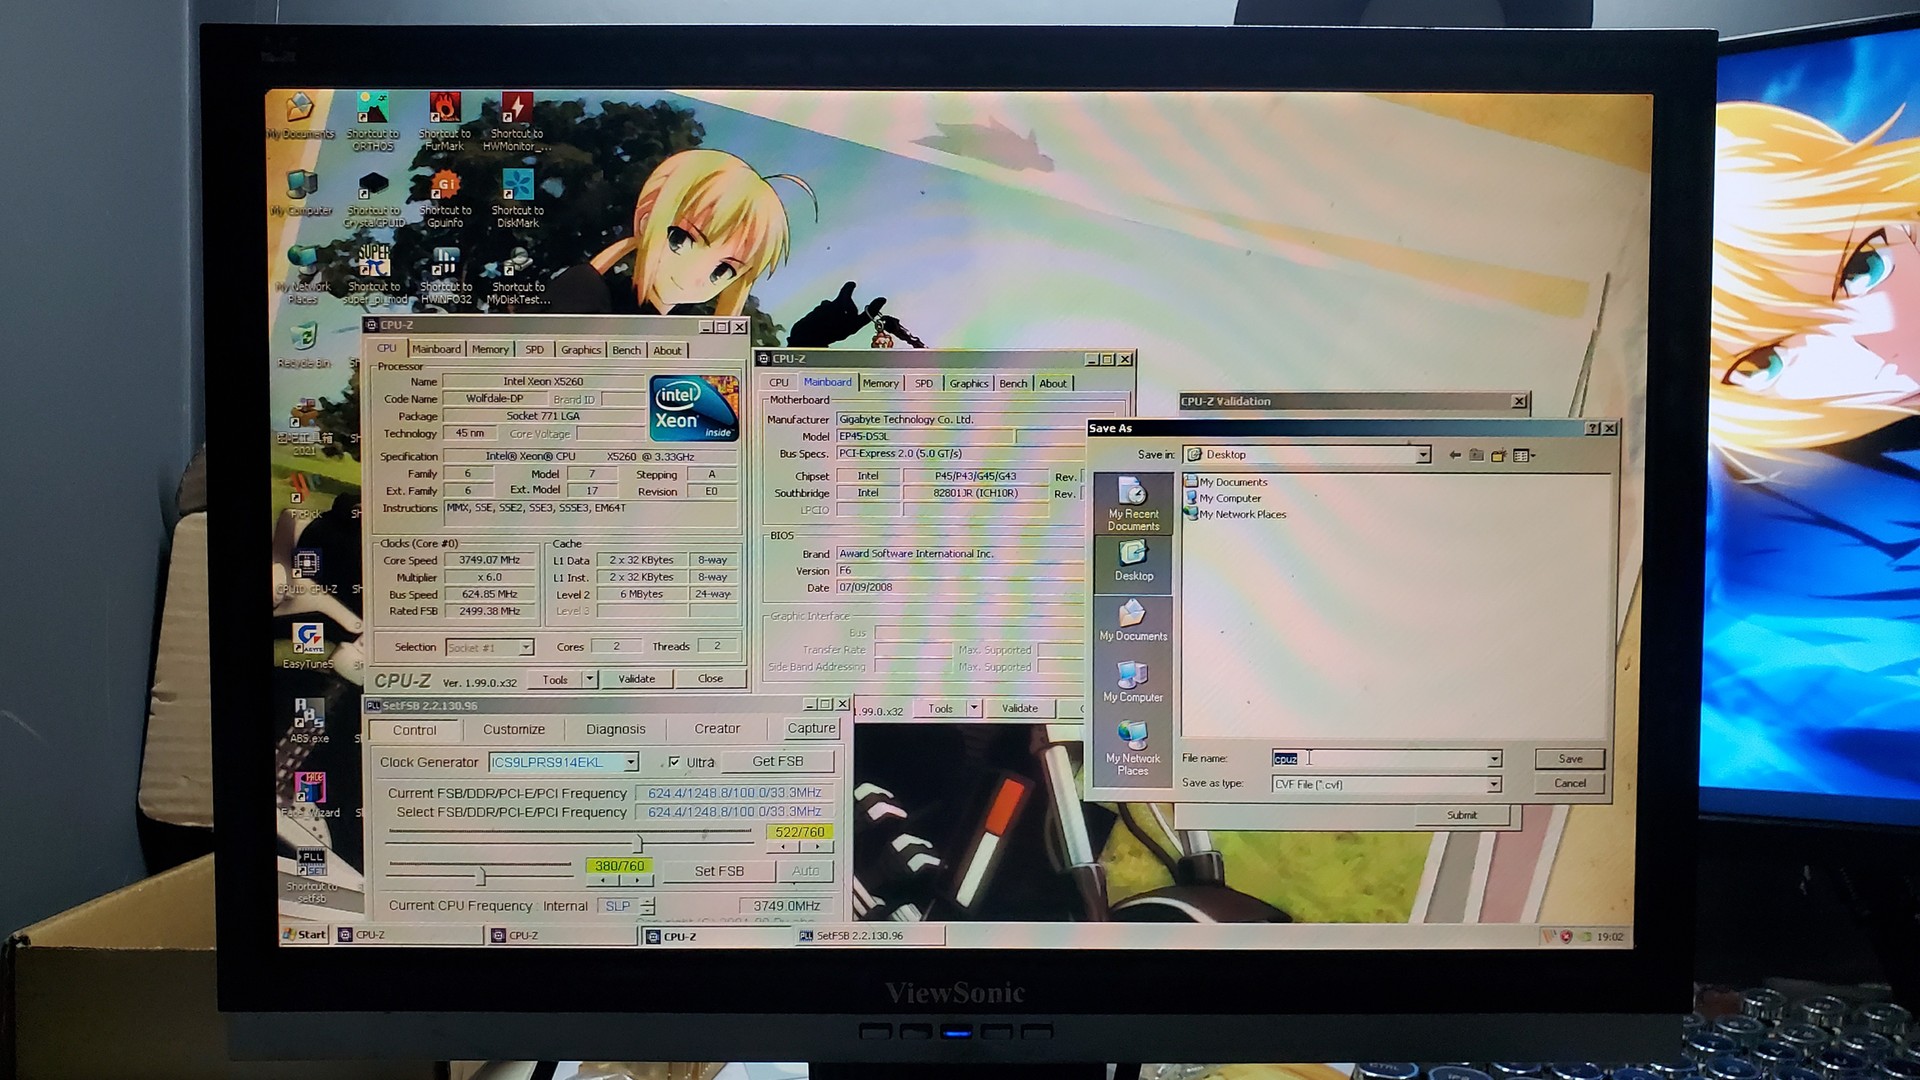Click the Up One Level folder icon
Image resolution: width=1920 pixels, height=1080 pixels.
pos(1476,455)
